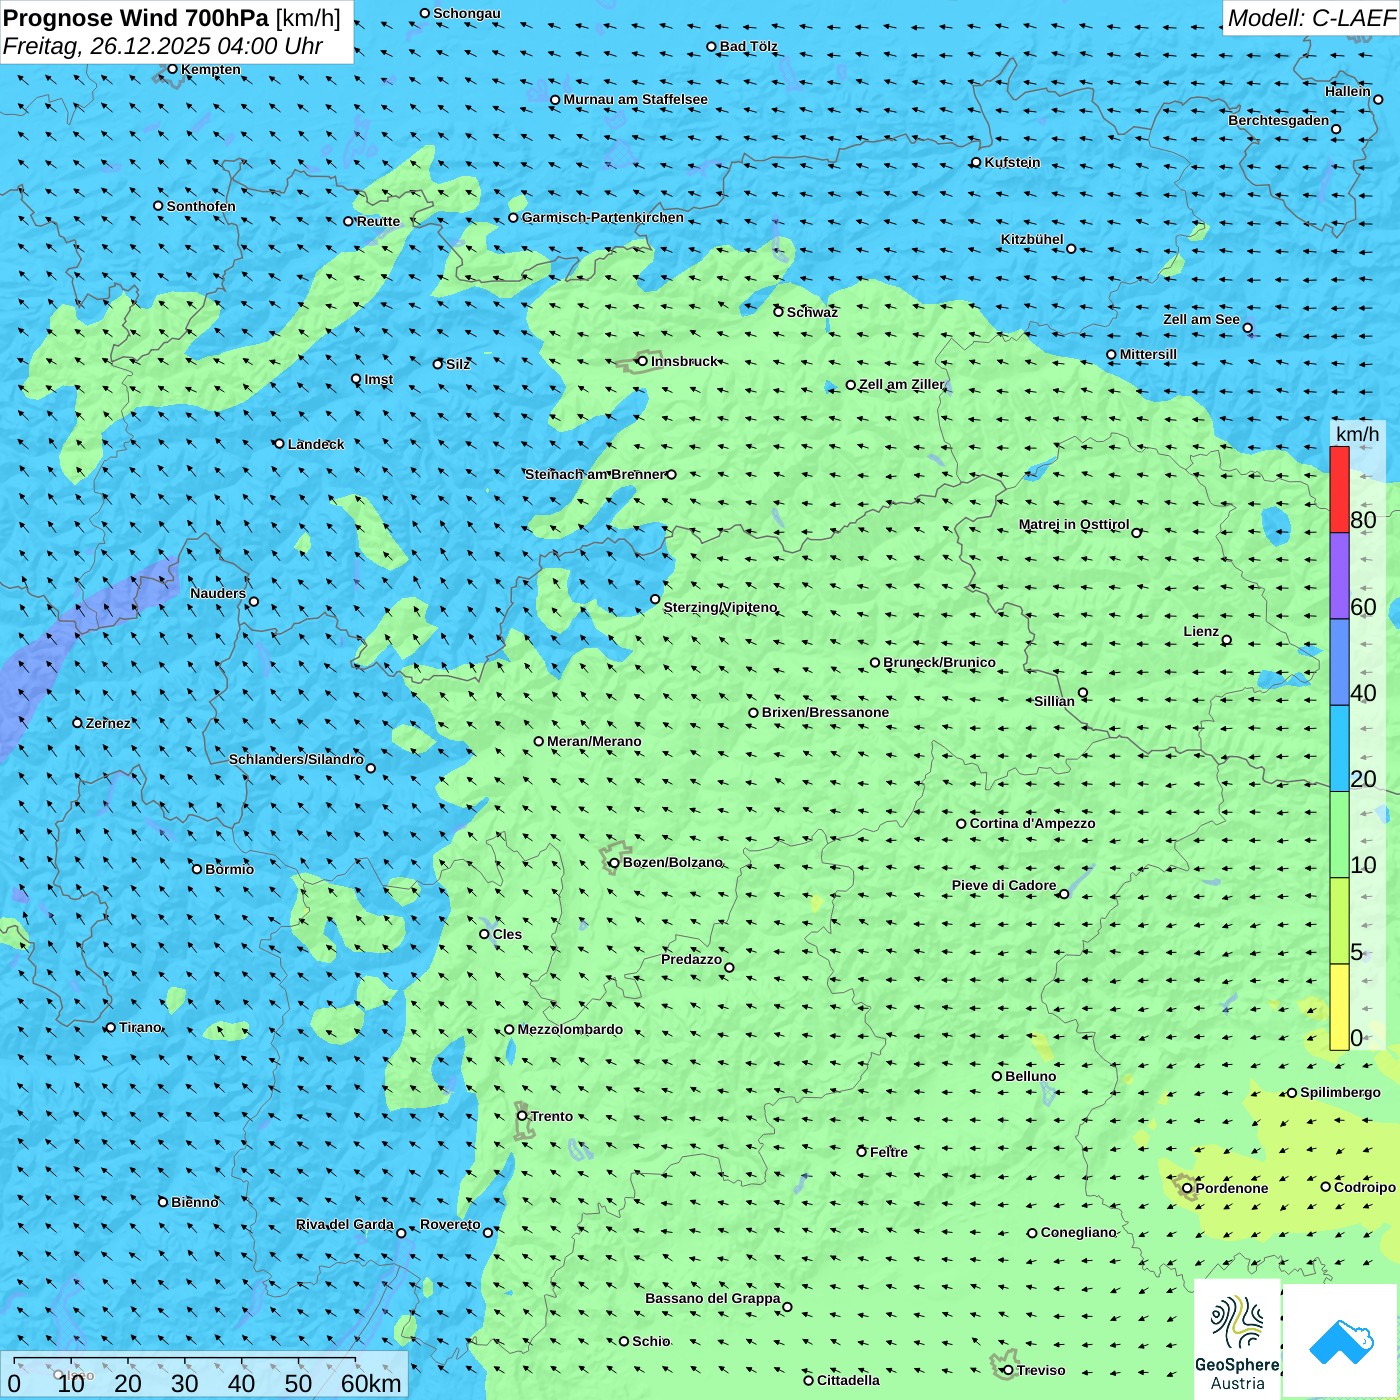Click the dark blue 40–60 legend color
The height and width of the screenshot is (1400, 1400).
click(x=1339, y=663)
